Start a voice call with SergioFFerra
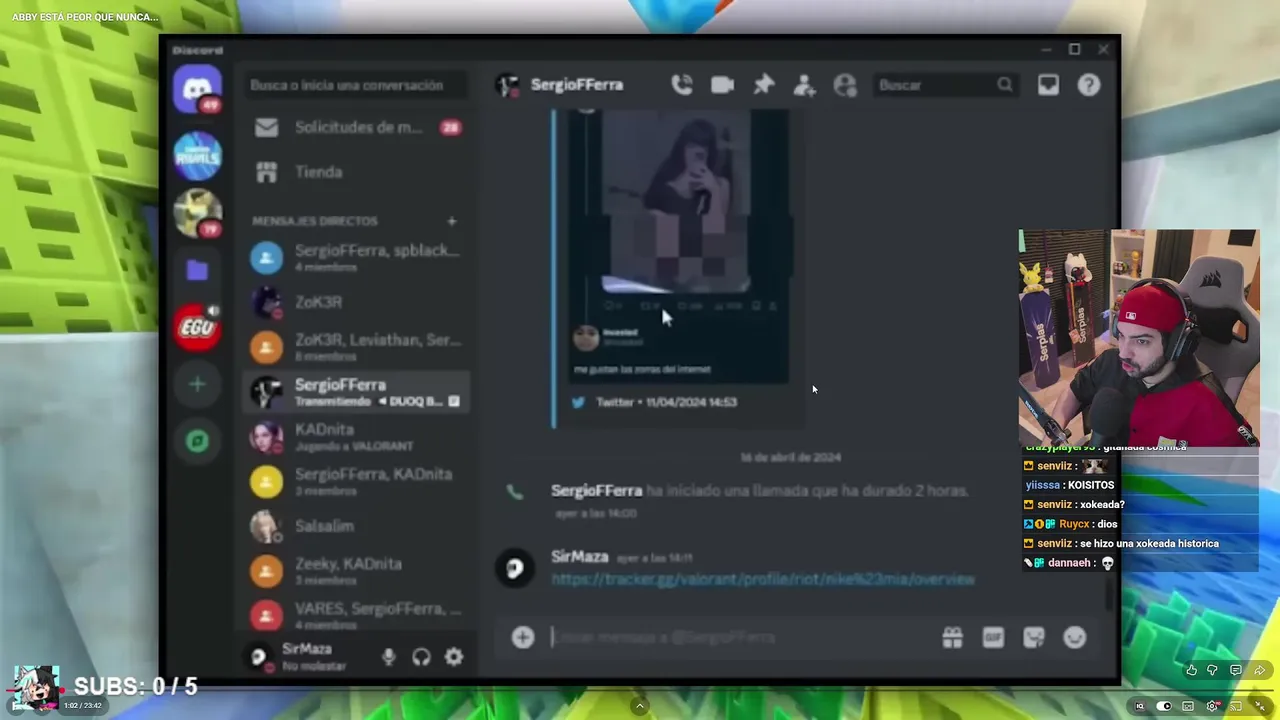This screenshot has height=720, width=1280. pos(682,85)
